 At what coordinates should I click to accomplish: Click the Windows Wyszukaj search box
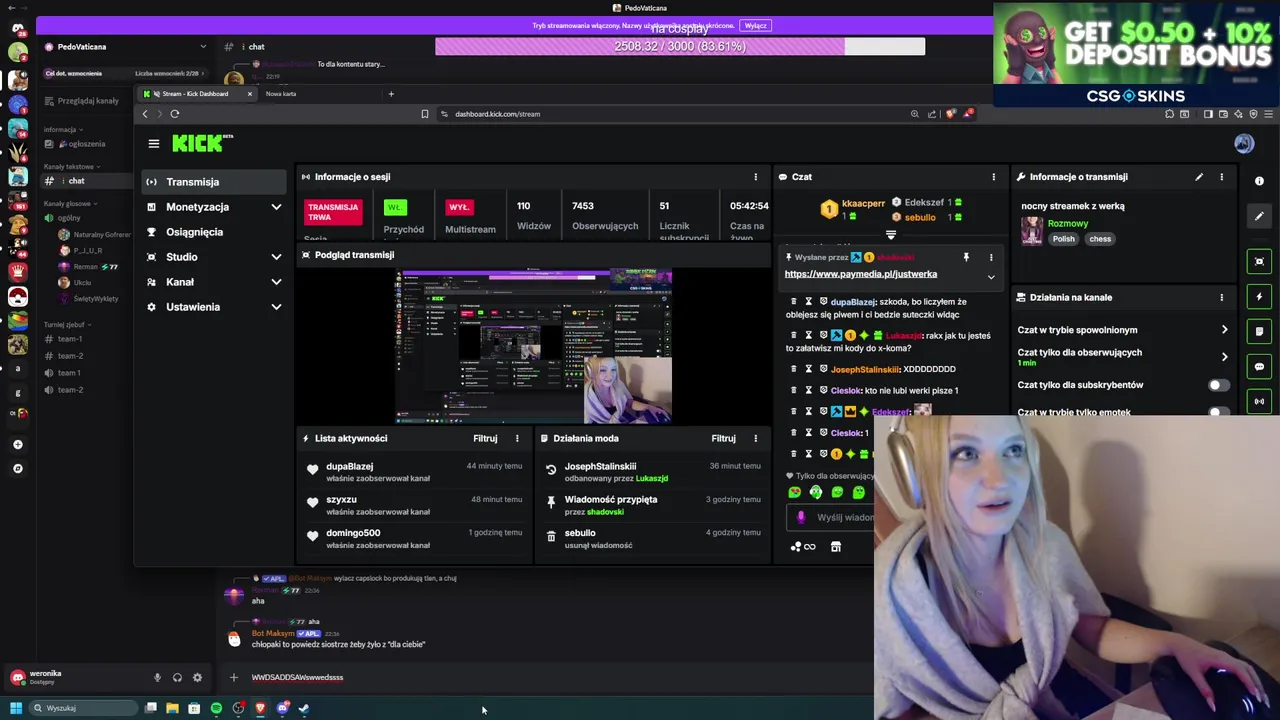click(x=83, y=708)
